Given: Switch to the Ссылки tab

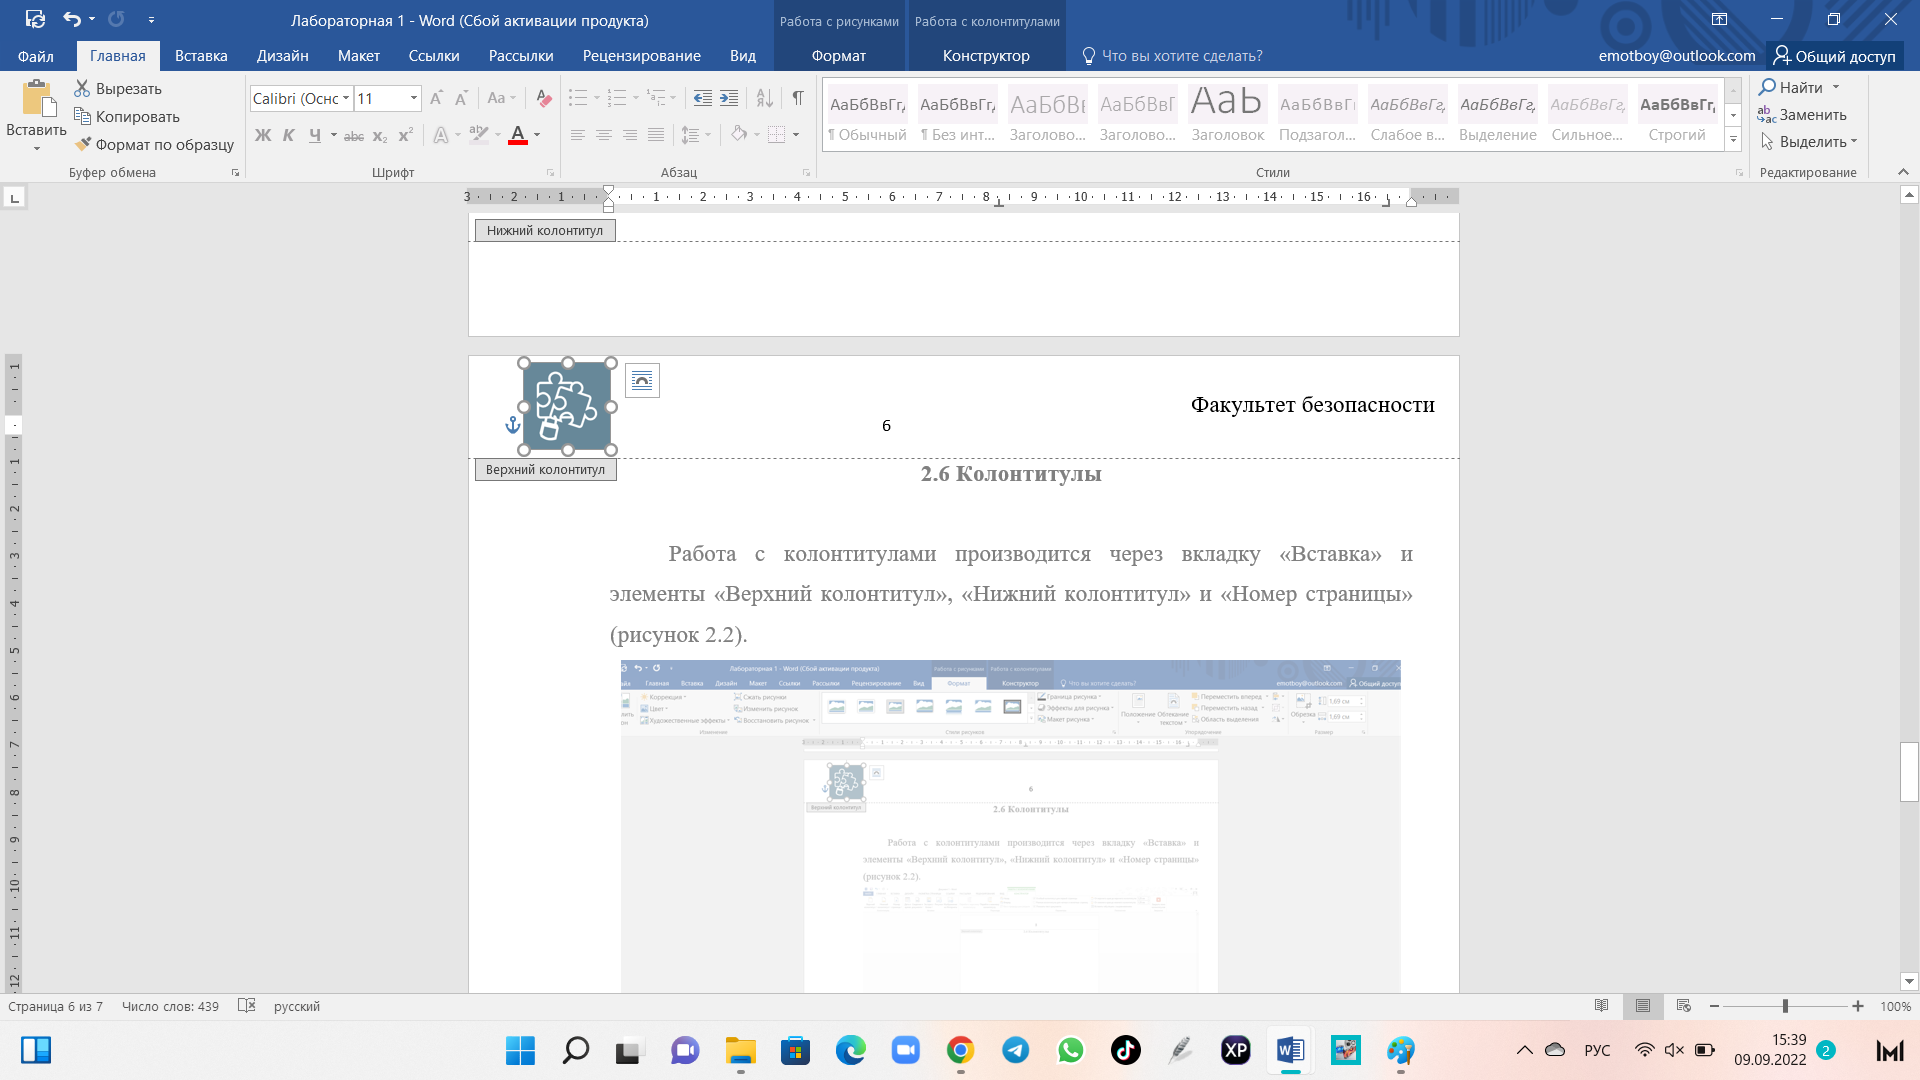Looking at the screenshot, I should click(434, 56).
